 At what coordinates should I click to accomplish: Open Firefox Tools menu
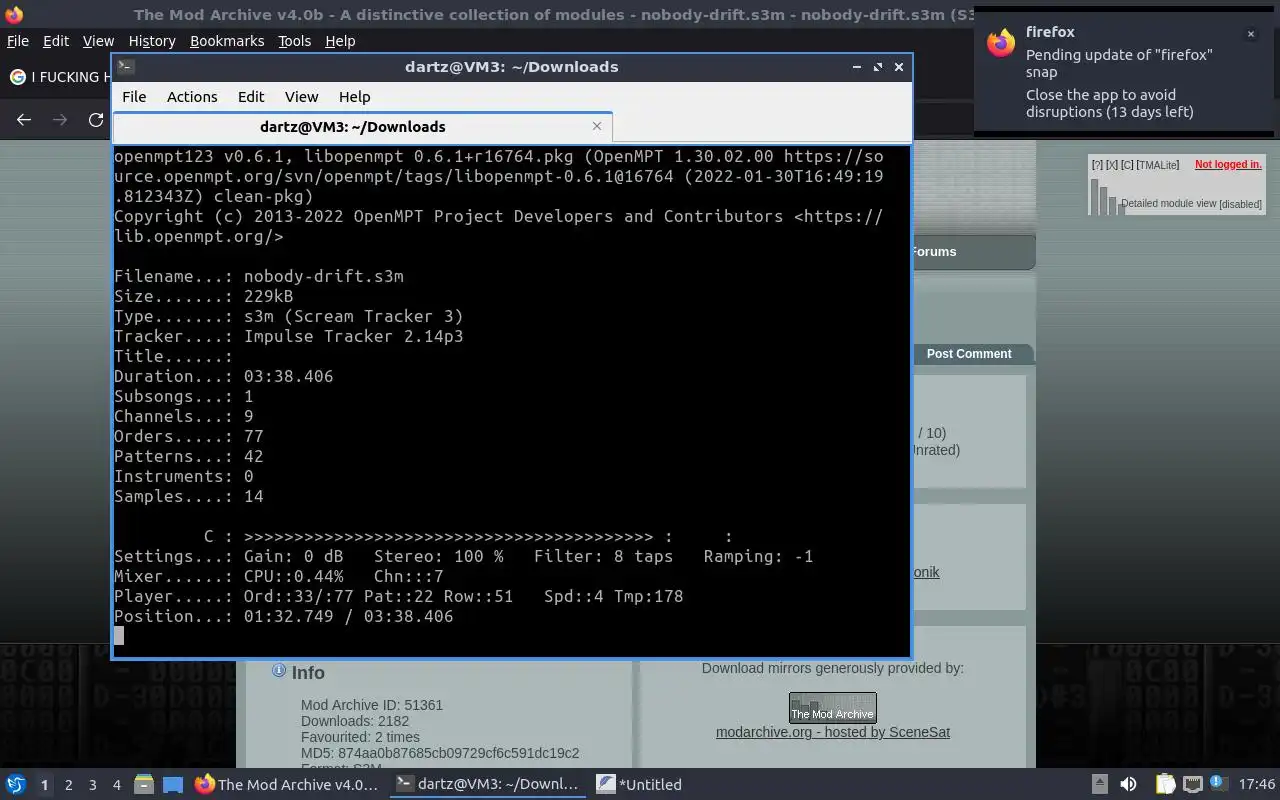[x=294, y=41]
